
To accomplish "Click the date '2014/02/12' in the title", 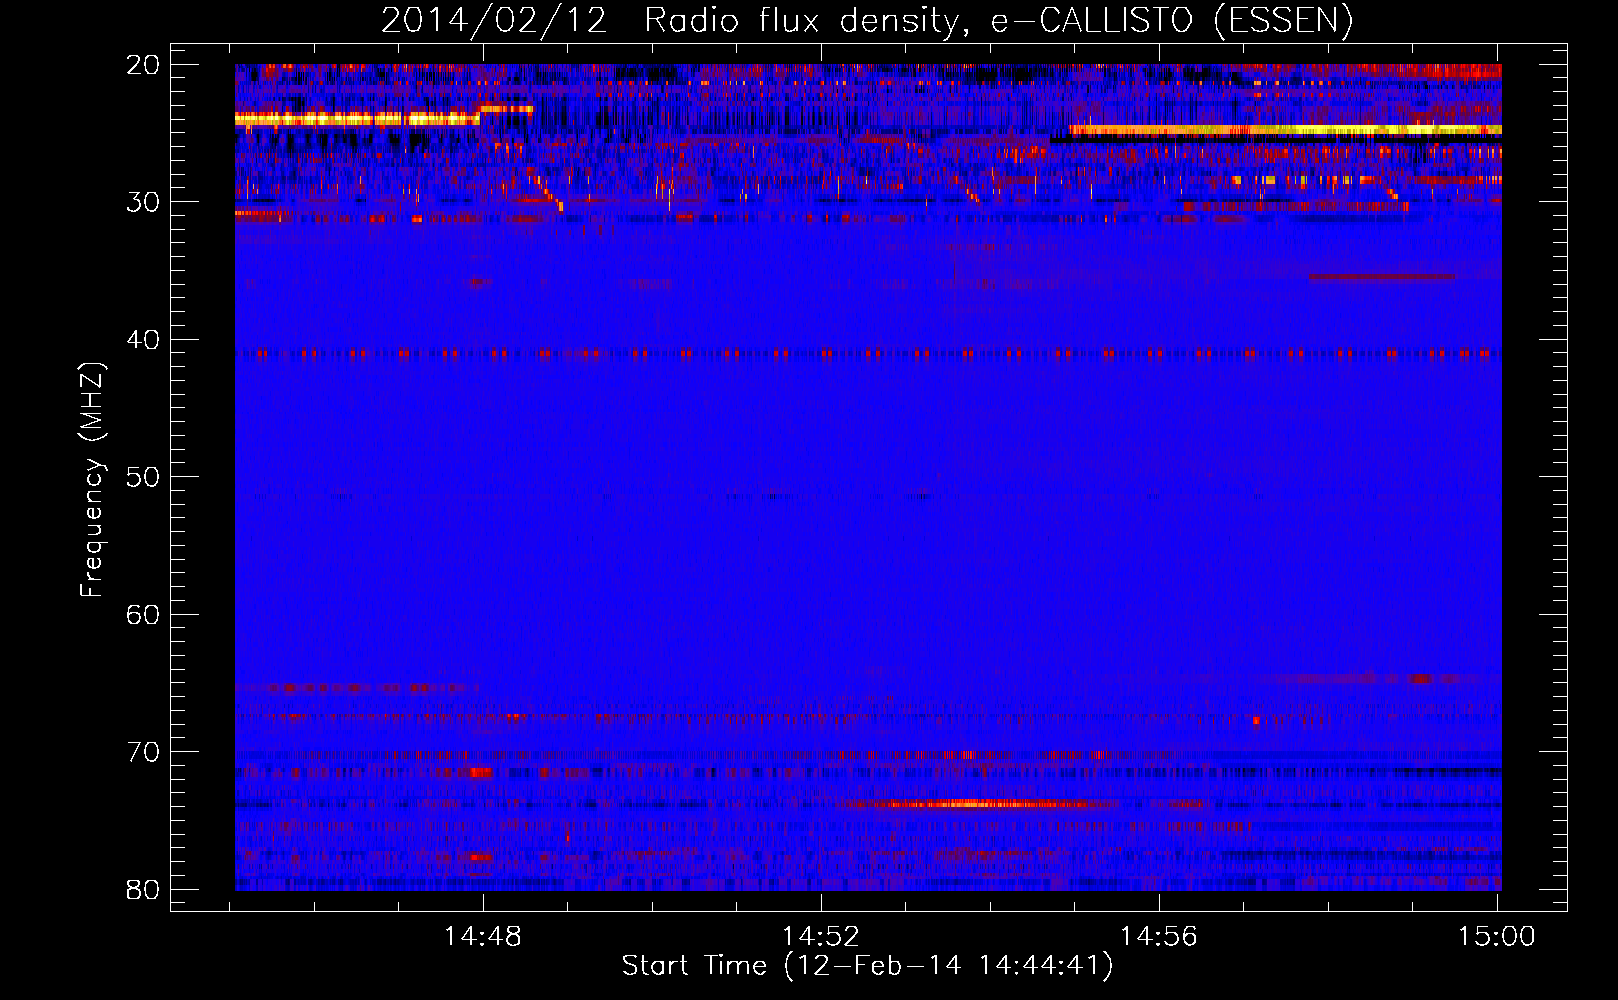I will point(494,20).
